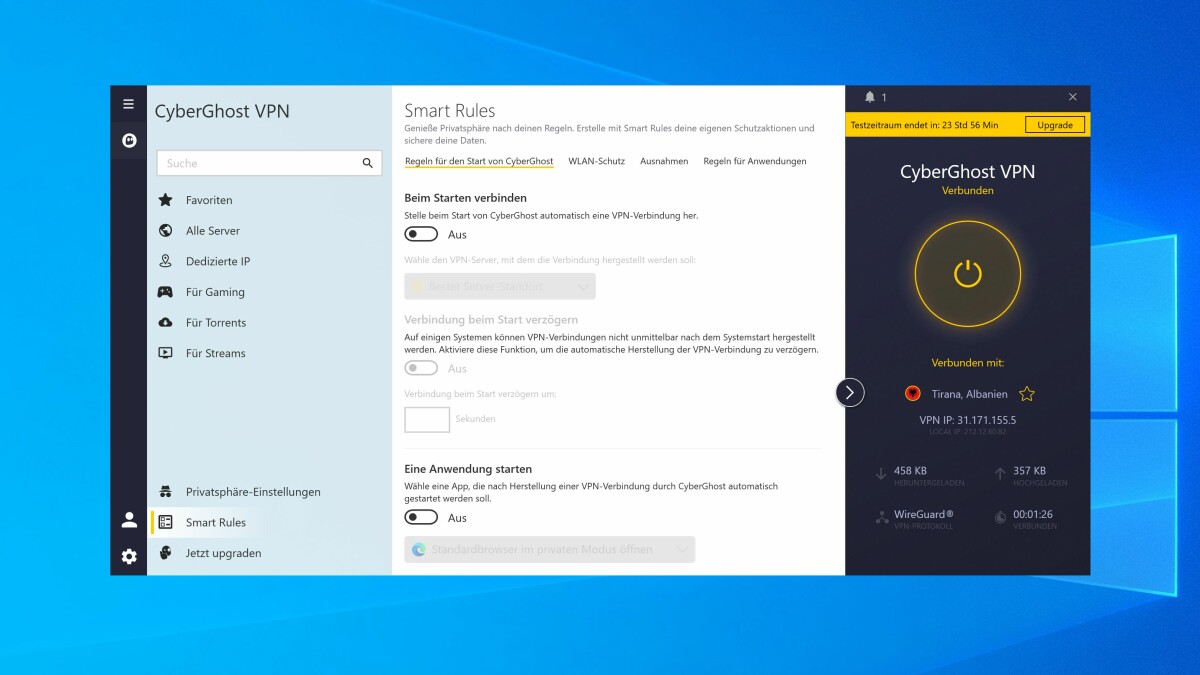
Task: Click the notification bell icon
Action: [869, 97]
